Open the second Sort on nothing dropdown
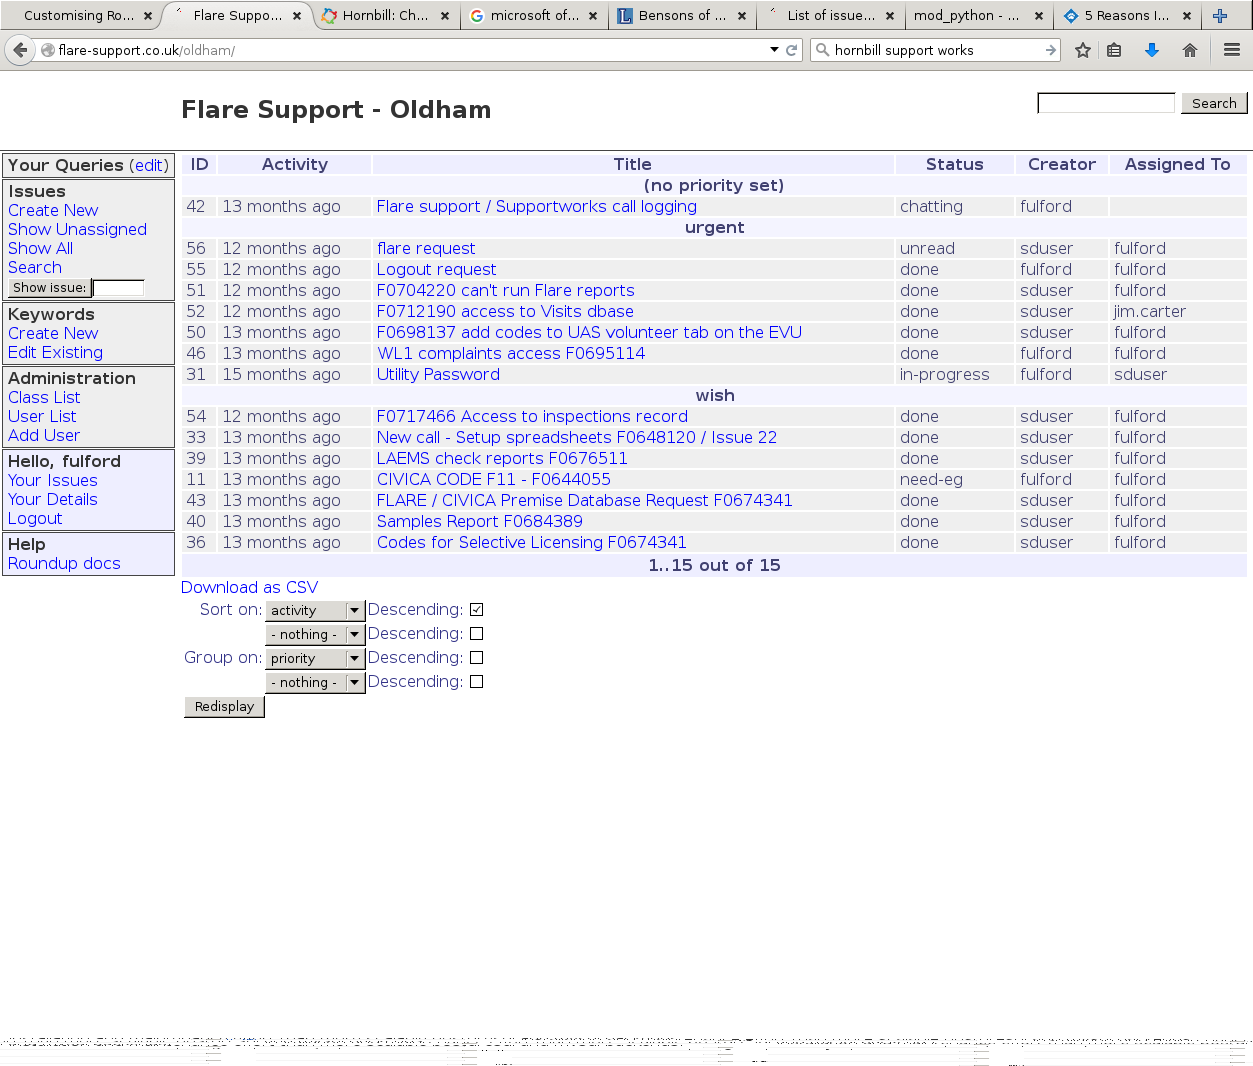The height and width of the screenshot is (1066, 1253). coord(315,634)
